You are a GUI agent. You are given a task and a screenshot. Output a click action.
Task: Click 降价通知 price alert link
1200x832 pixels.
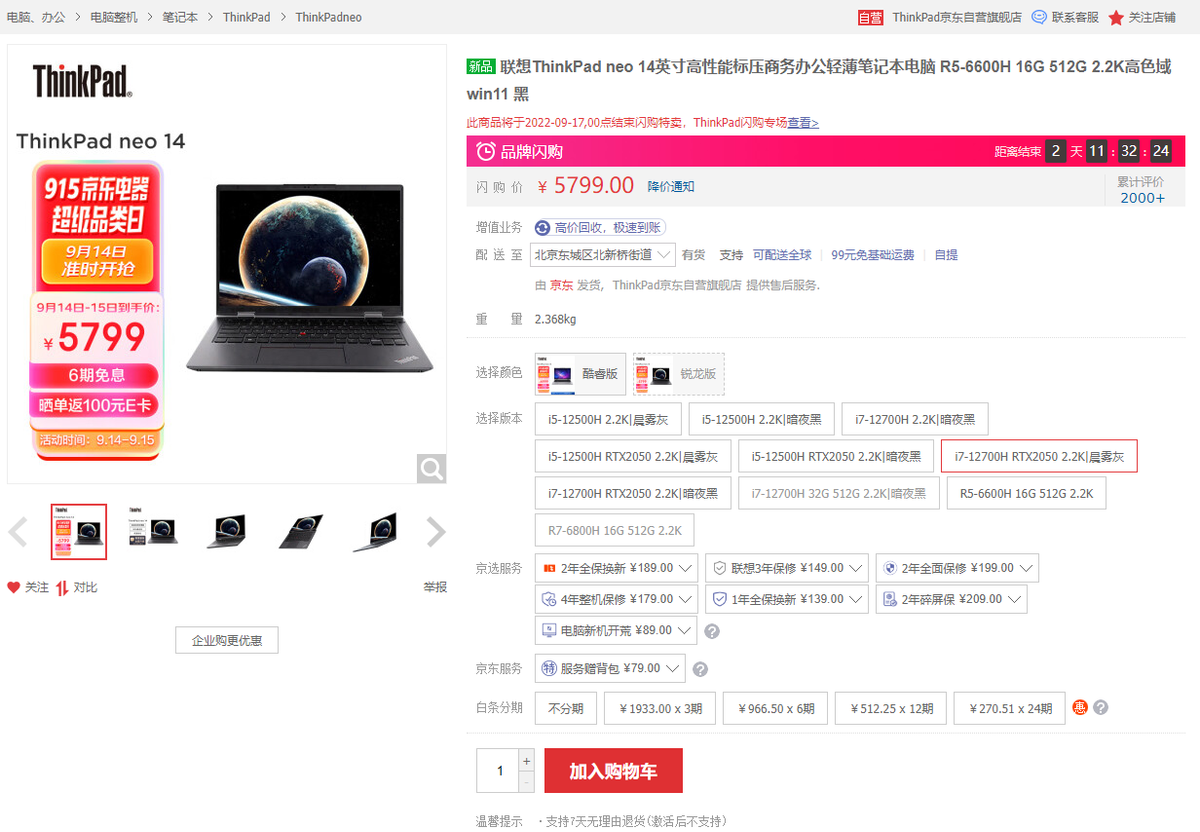coord(671,187)
